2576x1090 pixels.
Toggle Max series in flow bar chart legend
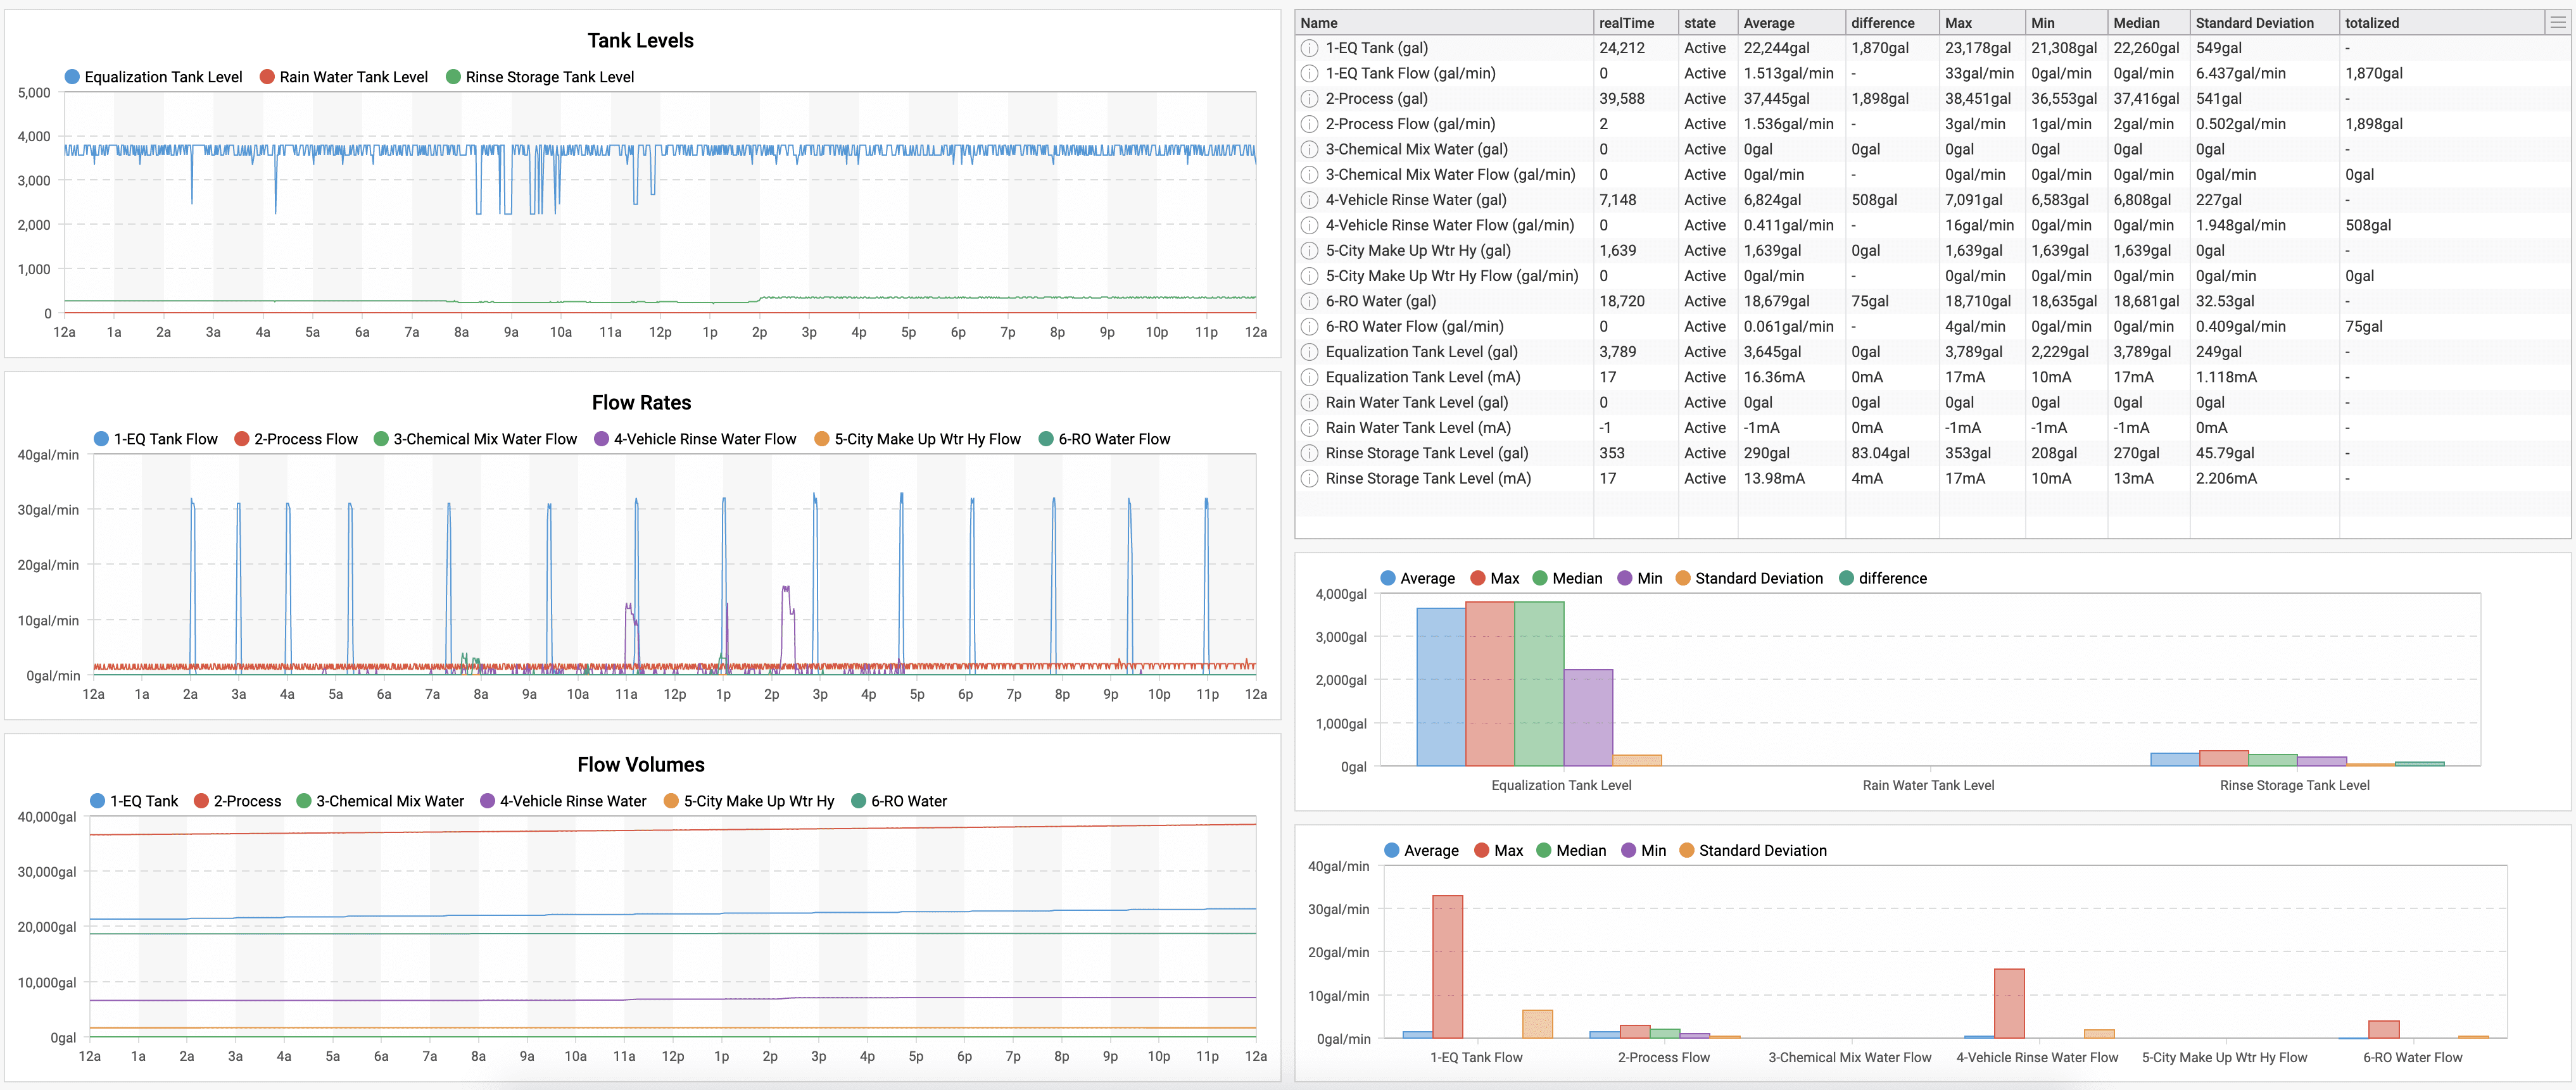1499,850
